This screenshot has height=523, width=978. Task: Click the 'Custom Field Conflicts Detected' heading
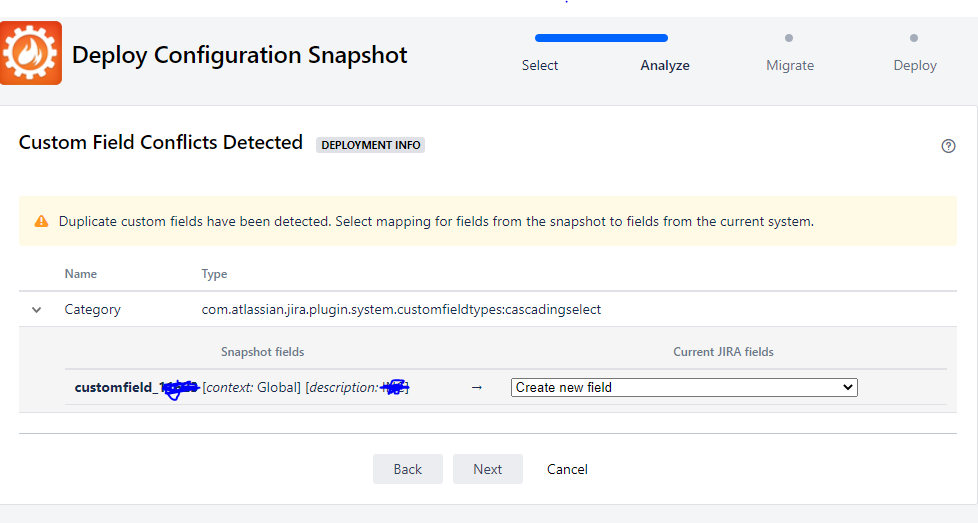161,143
